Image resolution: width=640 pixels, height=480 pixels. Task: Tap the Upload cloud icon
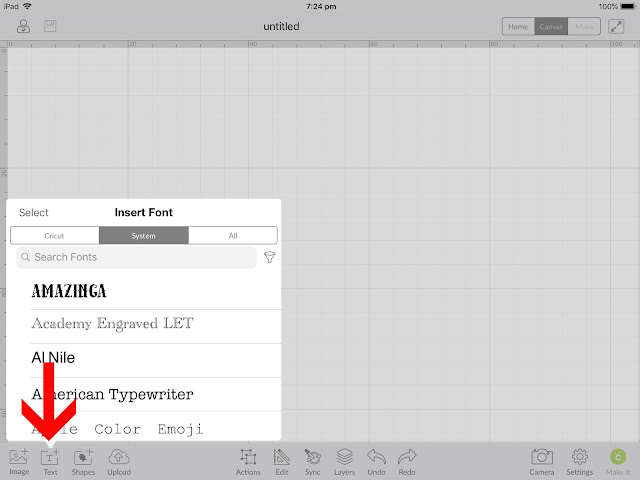click(119, 462)
